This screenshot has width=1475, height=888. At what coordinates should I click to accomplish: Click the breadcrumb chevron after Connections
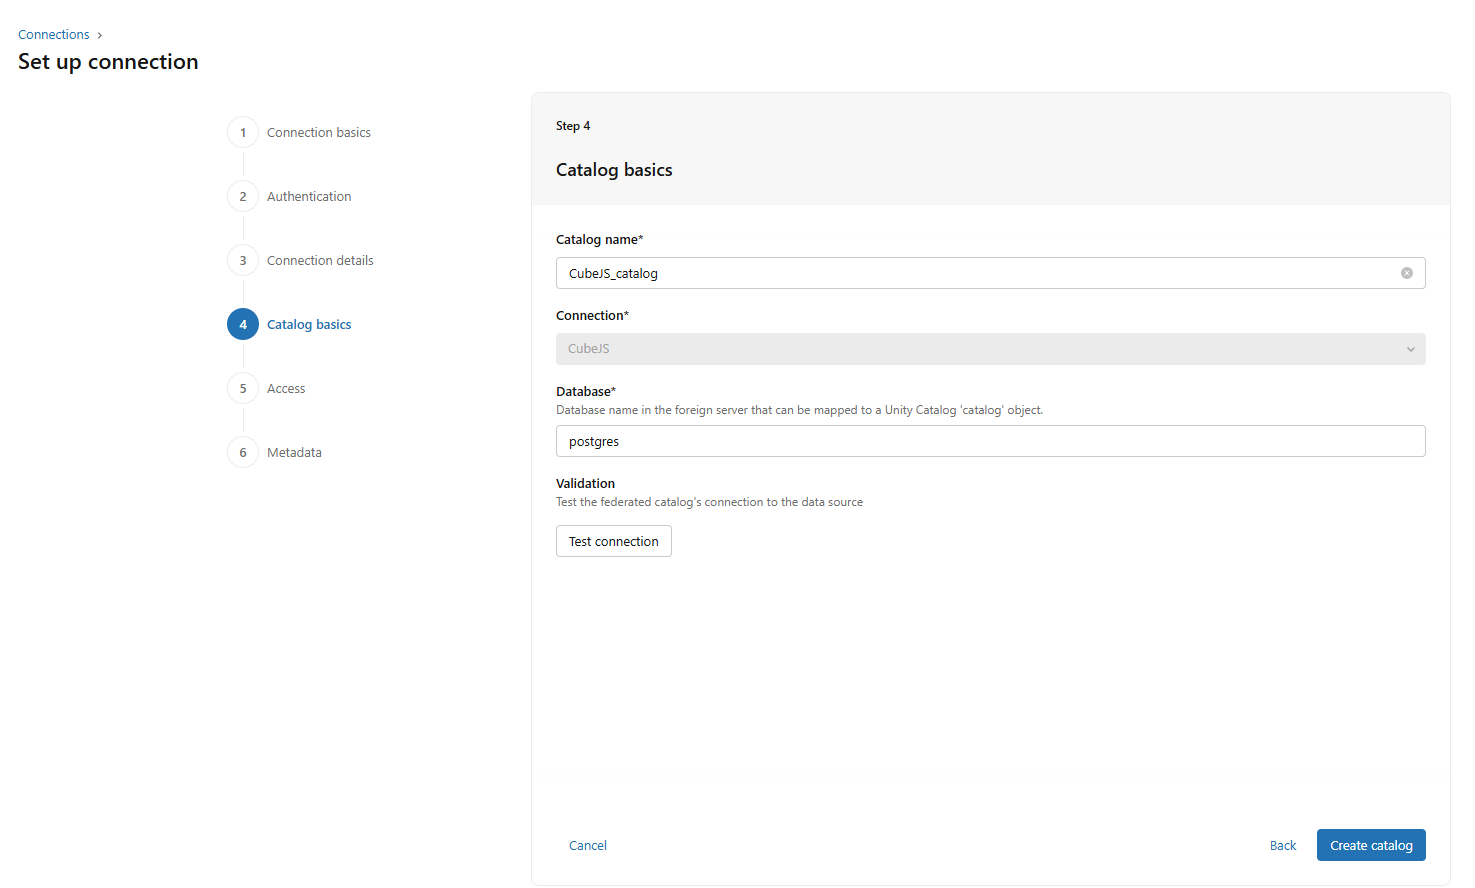100,35
